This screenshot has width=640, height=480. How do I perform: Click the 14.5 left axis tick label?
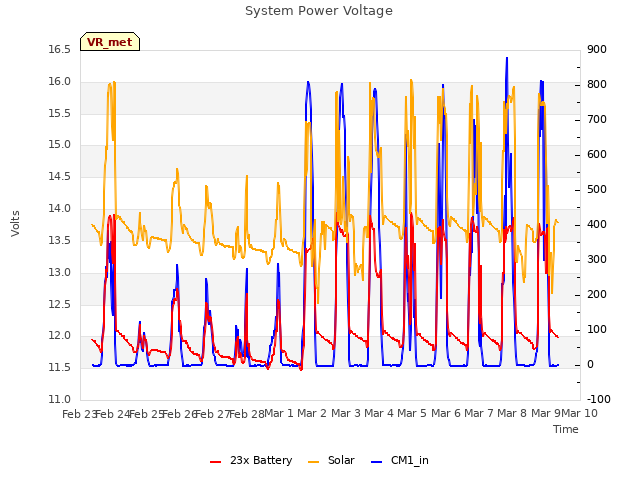[60, 177]
